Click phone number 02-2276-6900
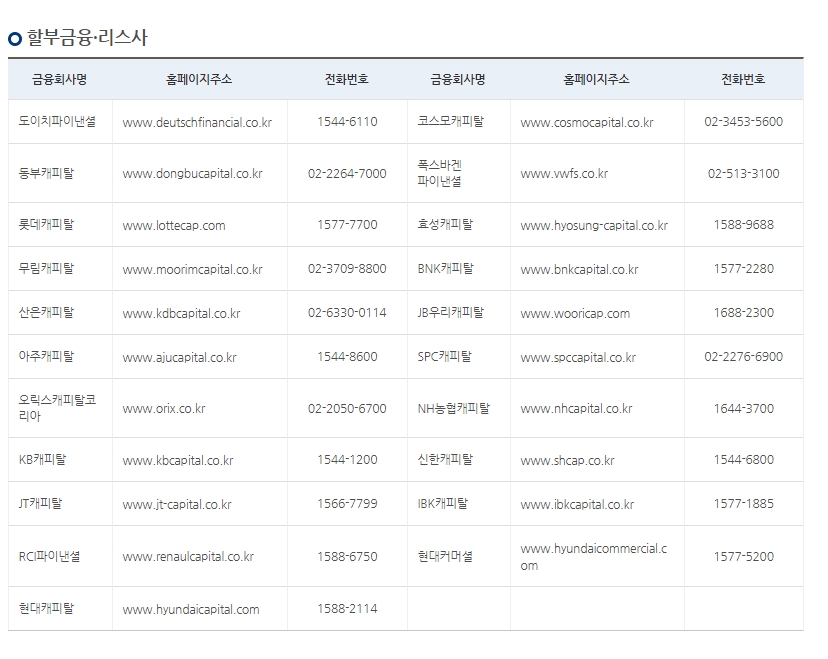 click(744, 356)
